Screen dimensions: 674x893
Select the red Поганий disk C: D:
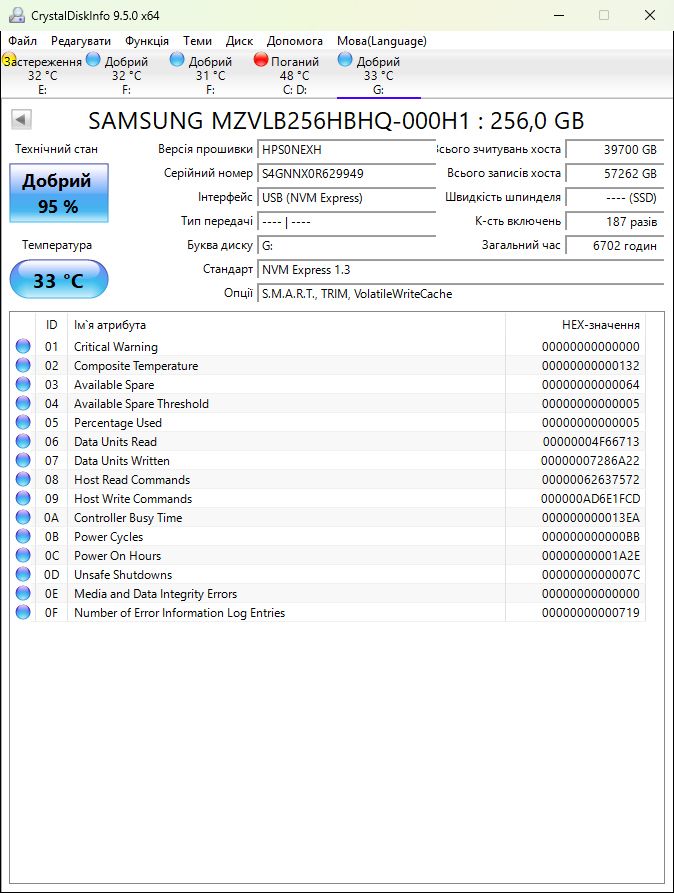(x=294, y=75)
